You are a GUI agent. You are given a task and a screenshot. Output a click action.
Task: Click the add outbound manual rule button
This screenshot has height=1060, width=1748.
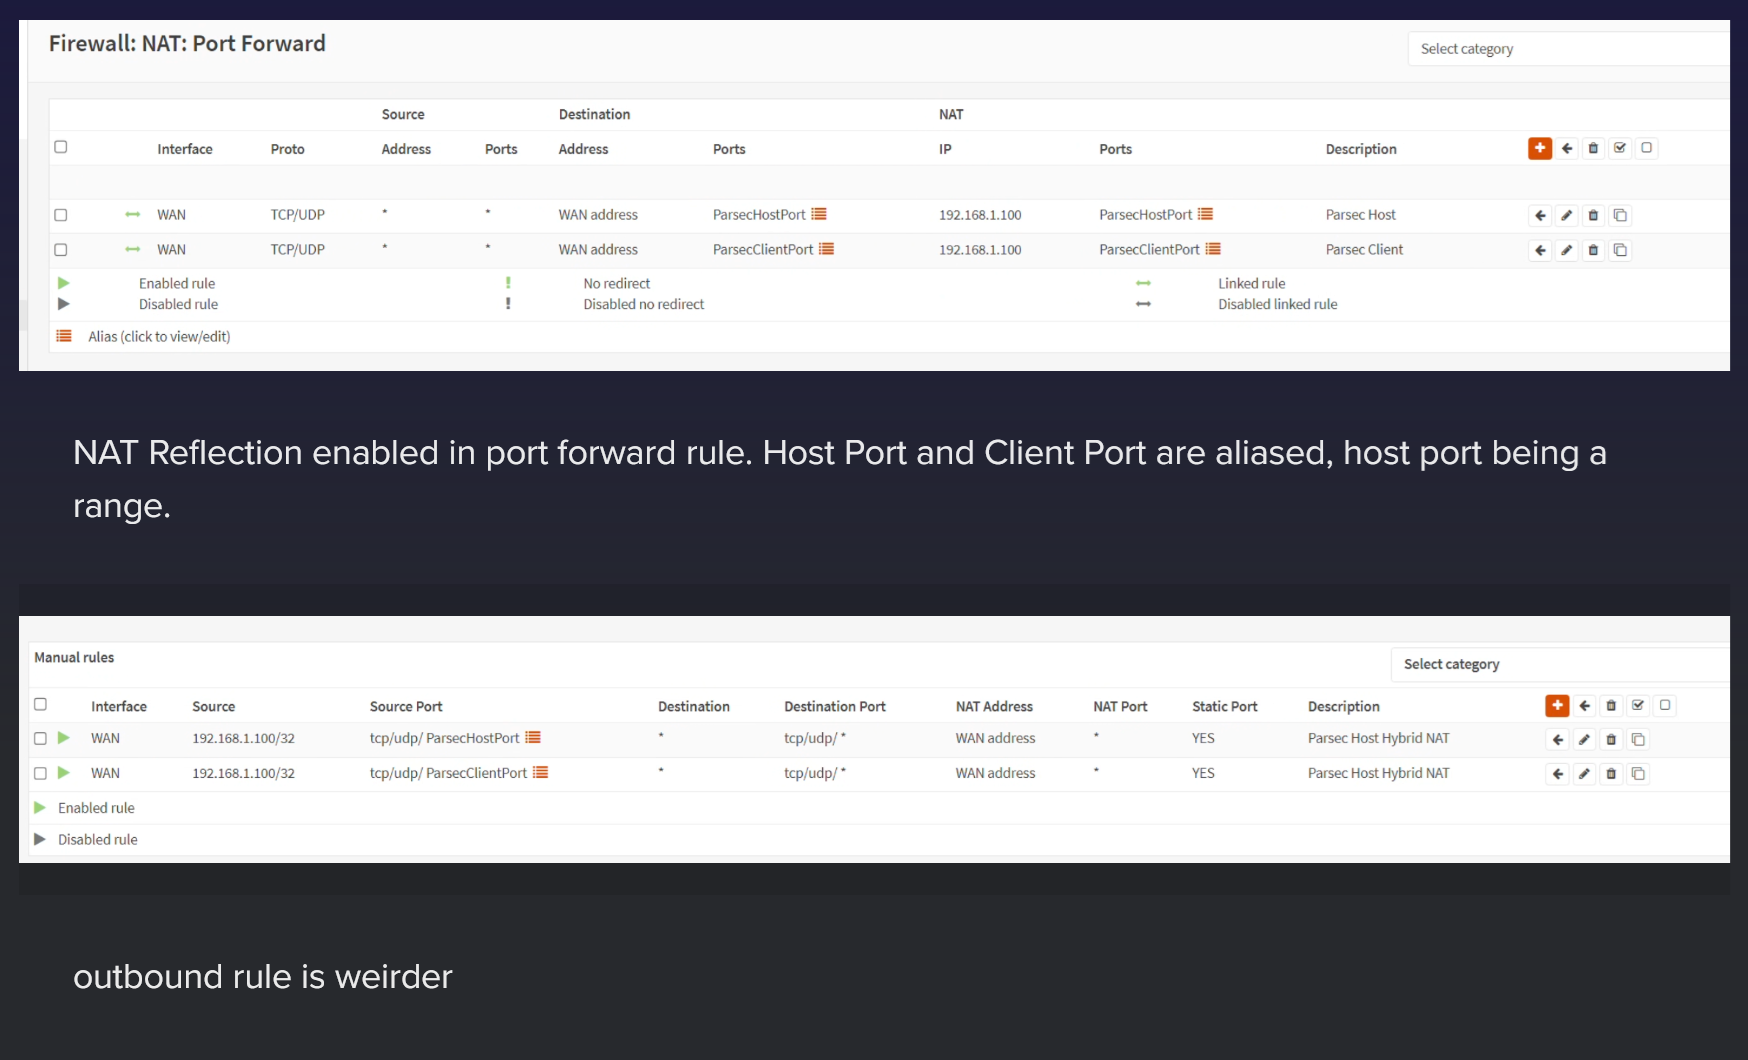(1557, 706)
